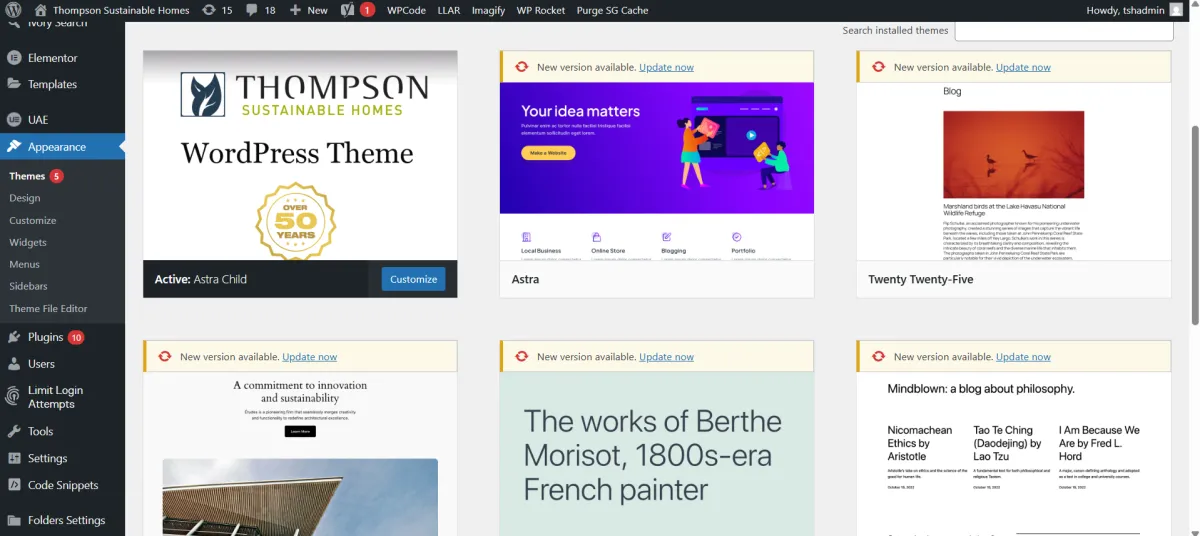This screenshot has width=1200, height=536.
Task: Focus the Search installed themes field
Action: pos(1064,30)
